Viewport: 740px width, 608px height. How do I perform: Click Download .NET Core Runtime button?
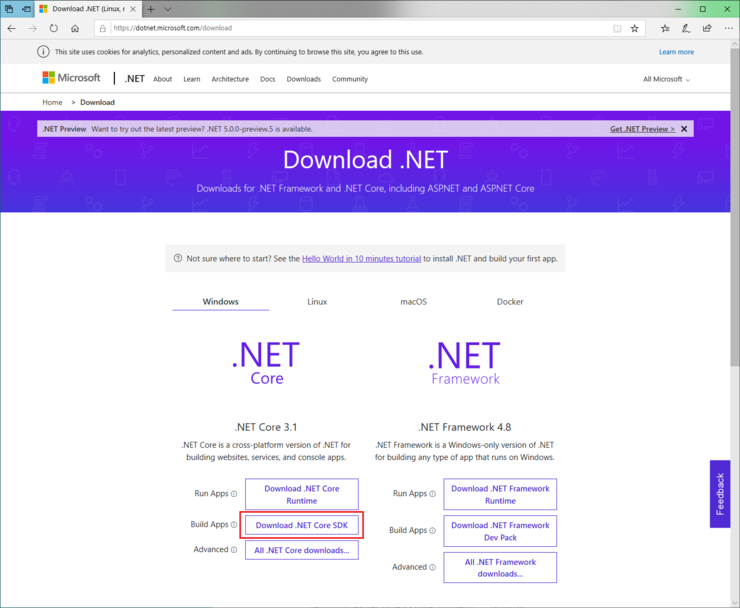coord(302,494)
